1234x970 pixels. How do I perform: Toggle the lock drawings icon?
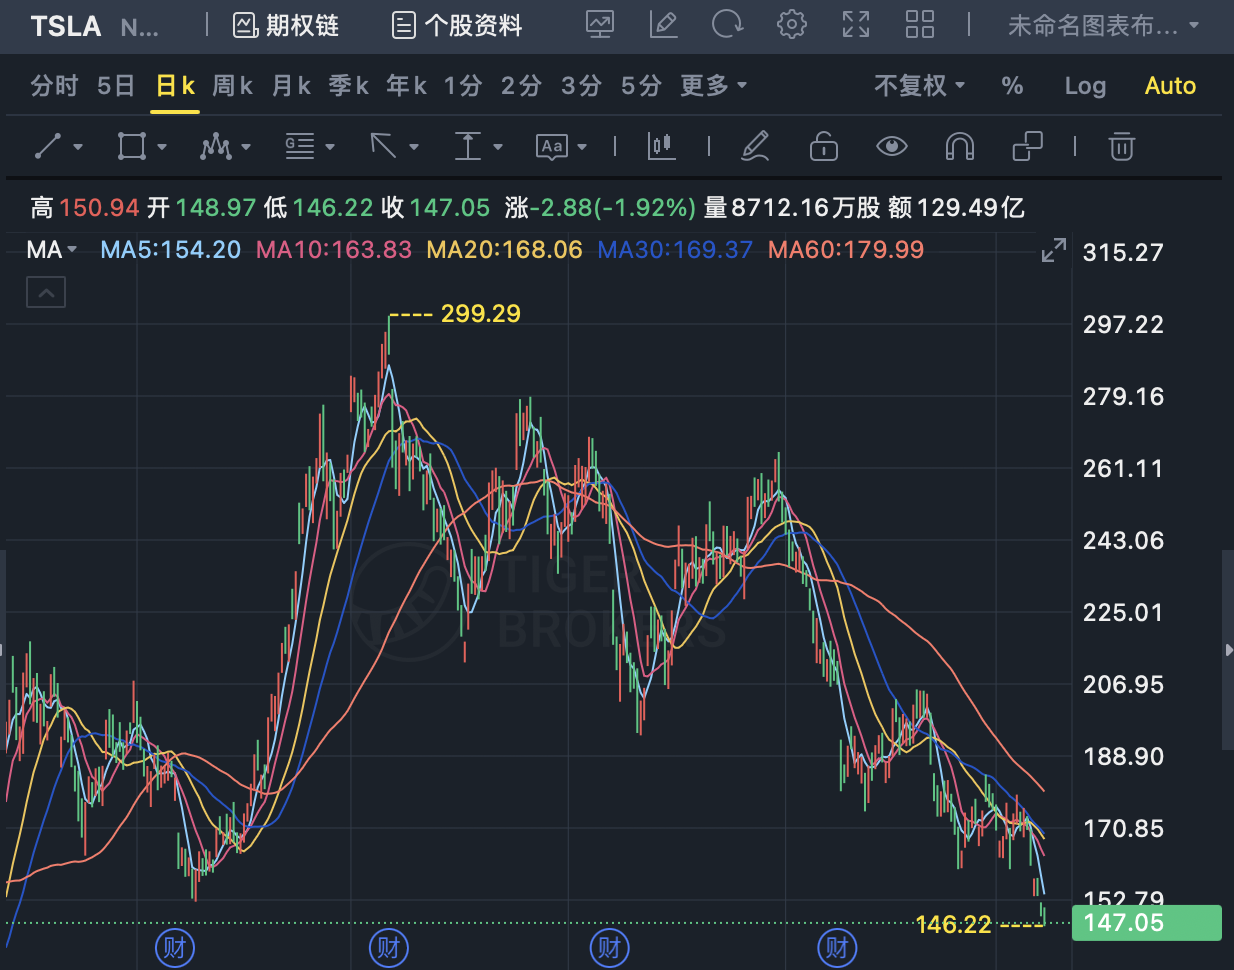823,147
